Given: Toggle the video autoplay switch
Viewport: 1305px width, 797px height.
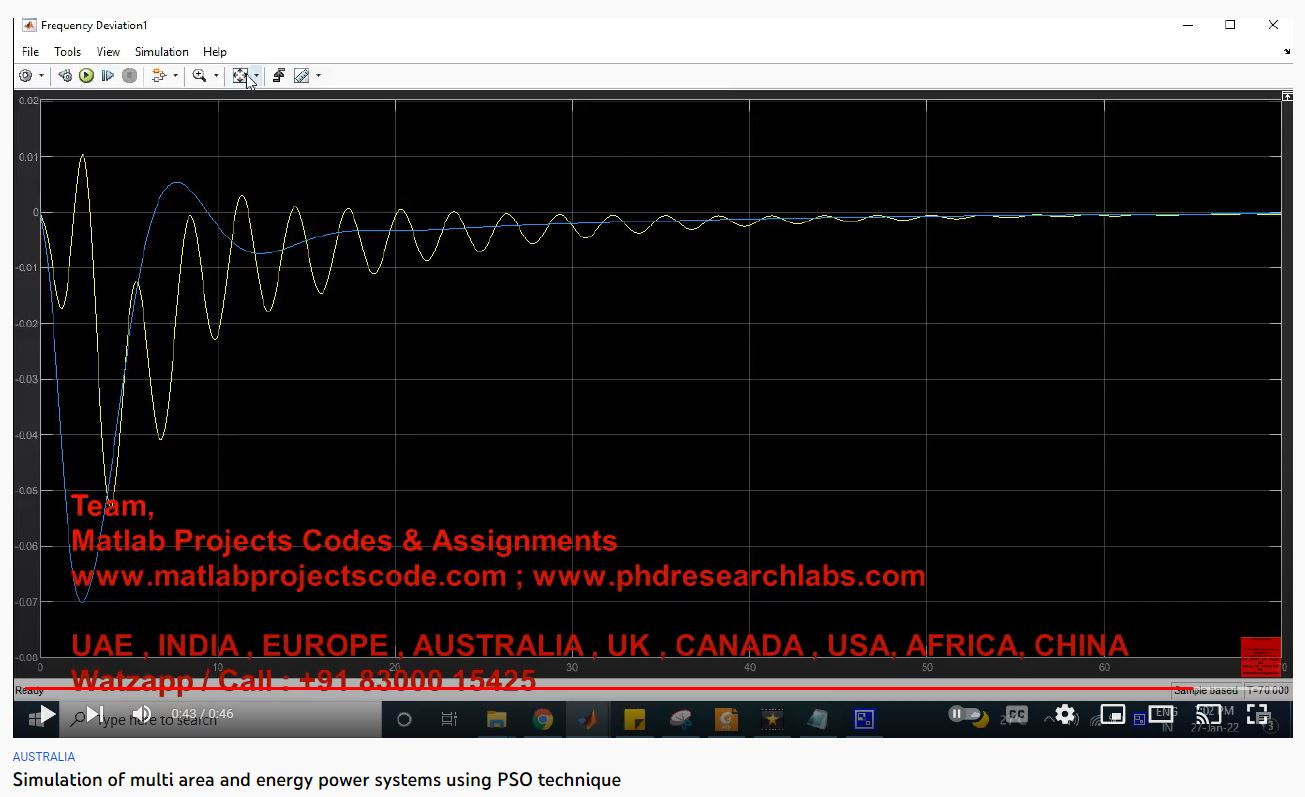Looking at the screenshot, I should (x=965, y=714).
